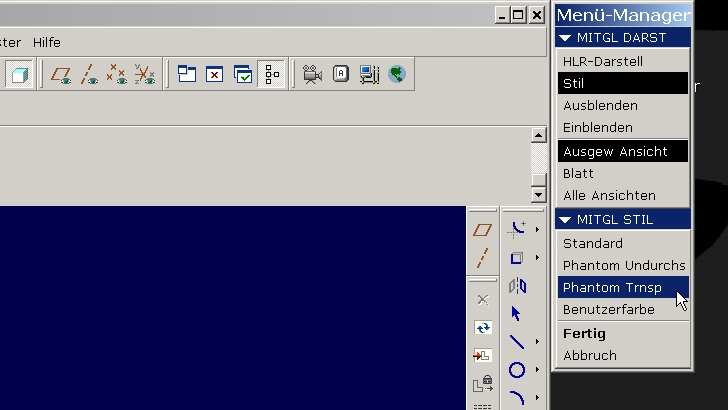Maximize the main window
Image resolution: width=728 pixels, height=410 pixels.
coord(519,15)
